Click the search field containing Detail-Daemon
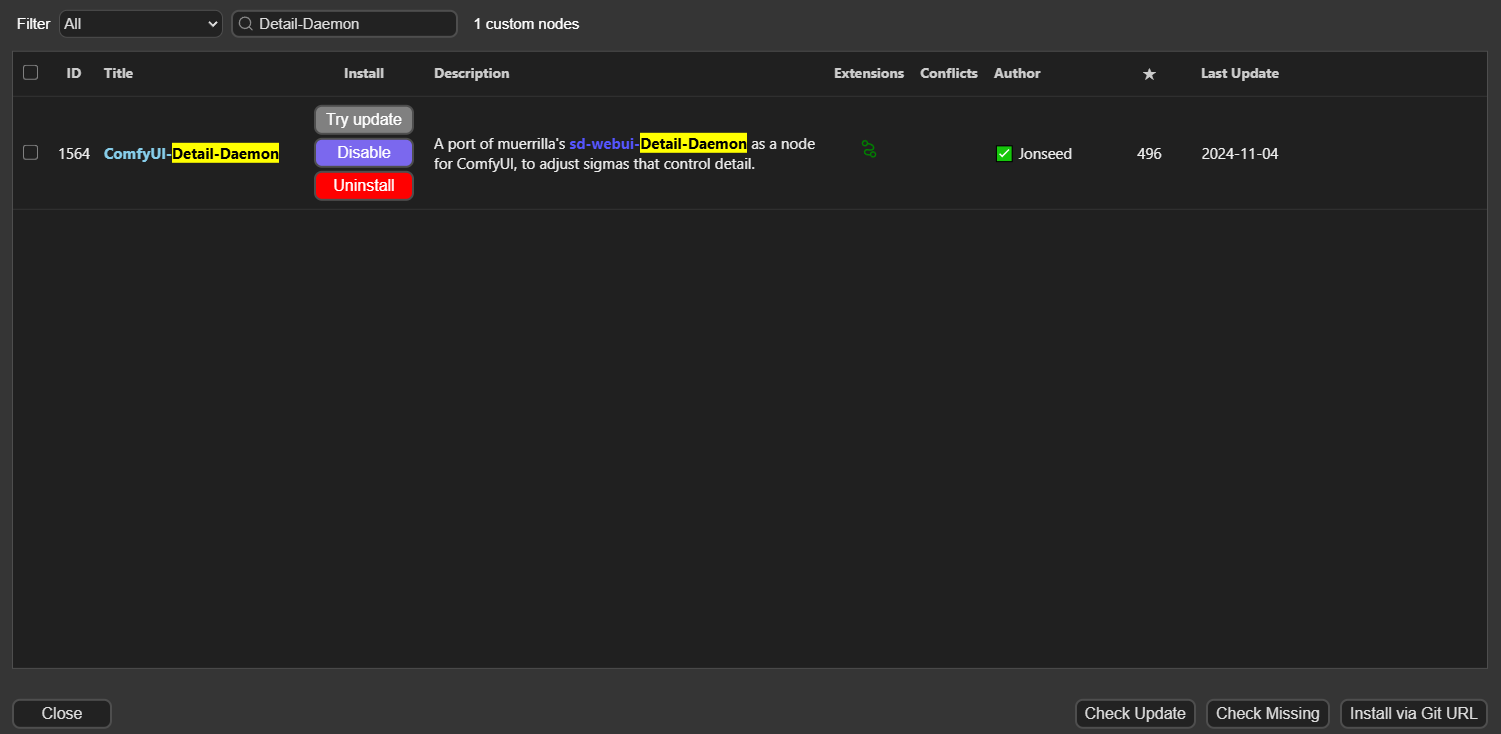This screenshot has width=1501, height=734. (x=344, y=24)
